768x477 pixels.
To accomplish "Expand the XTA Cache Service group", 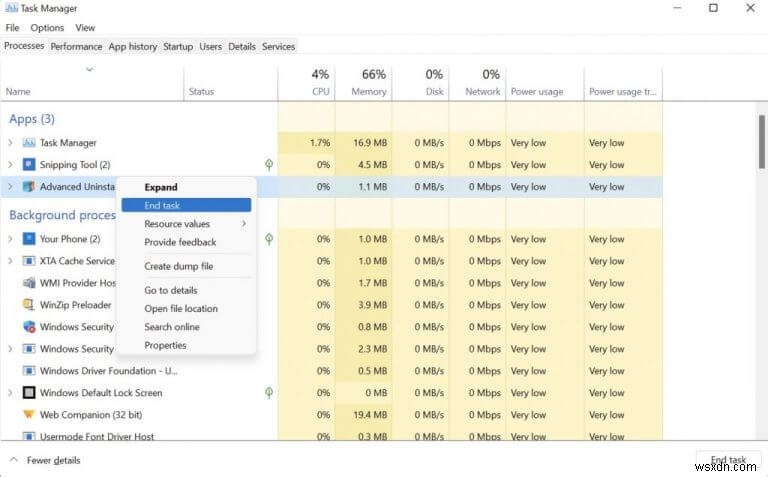I will [x=10, y=261].
